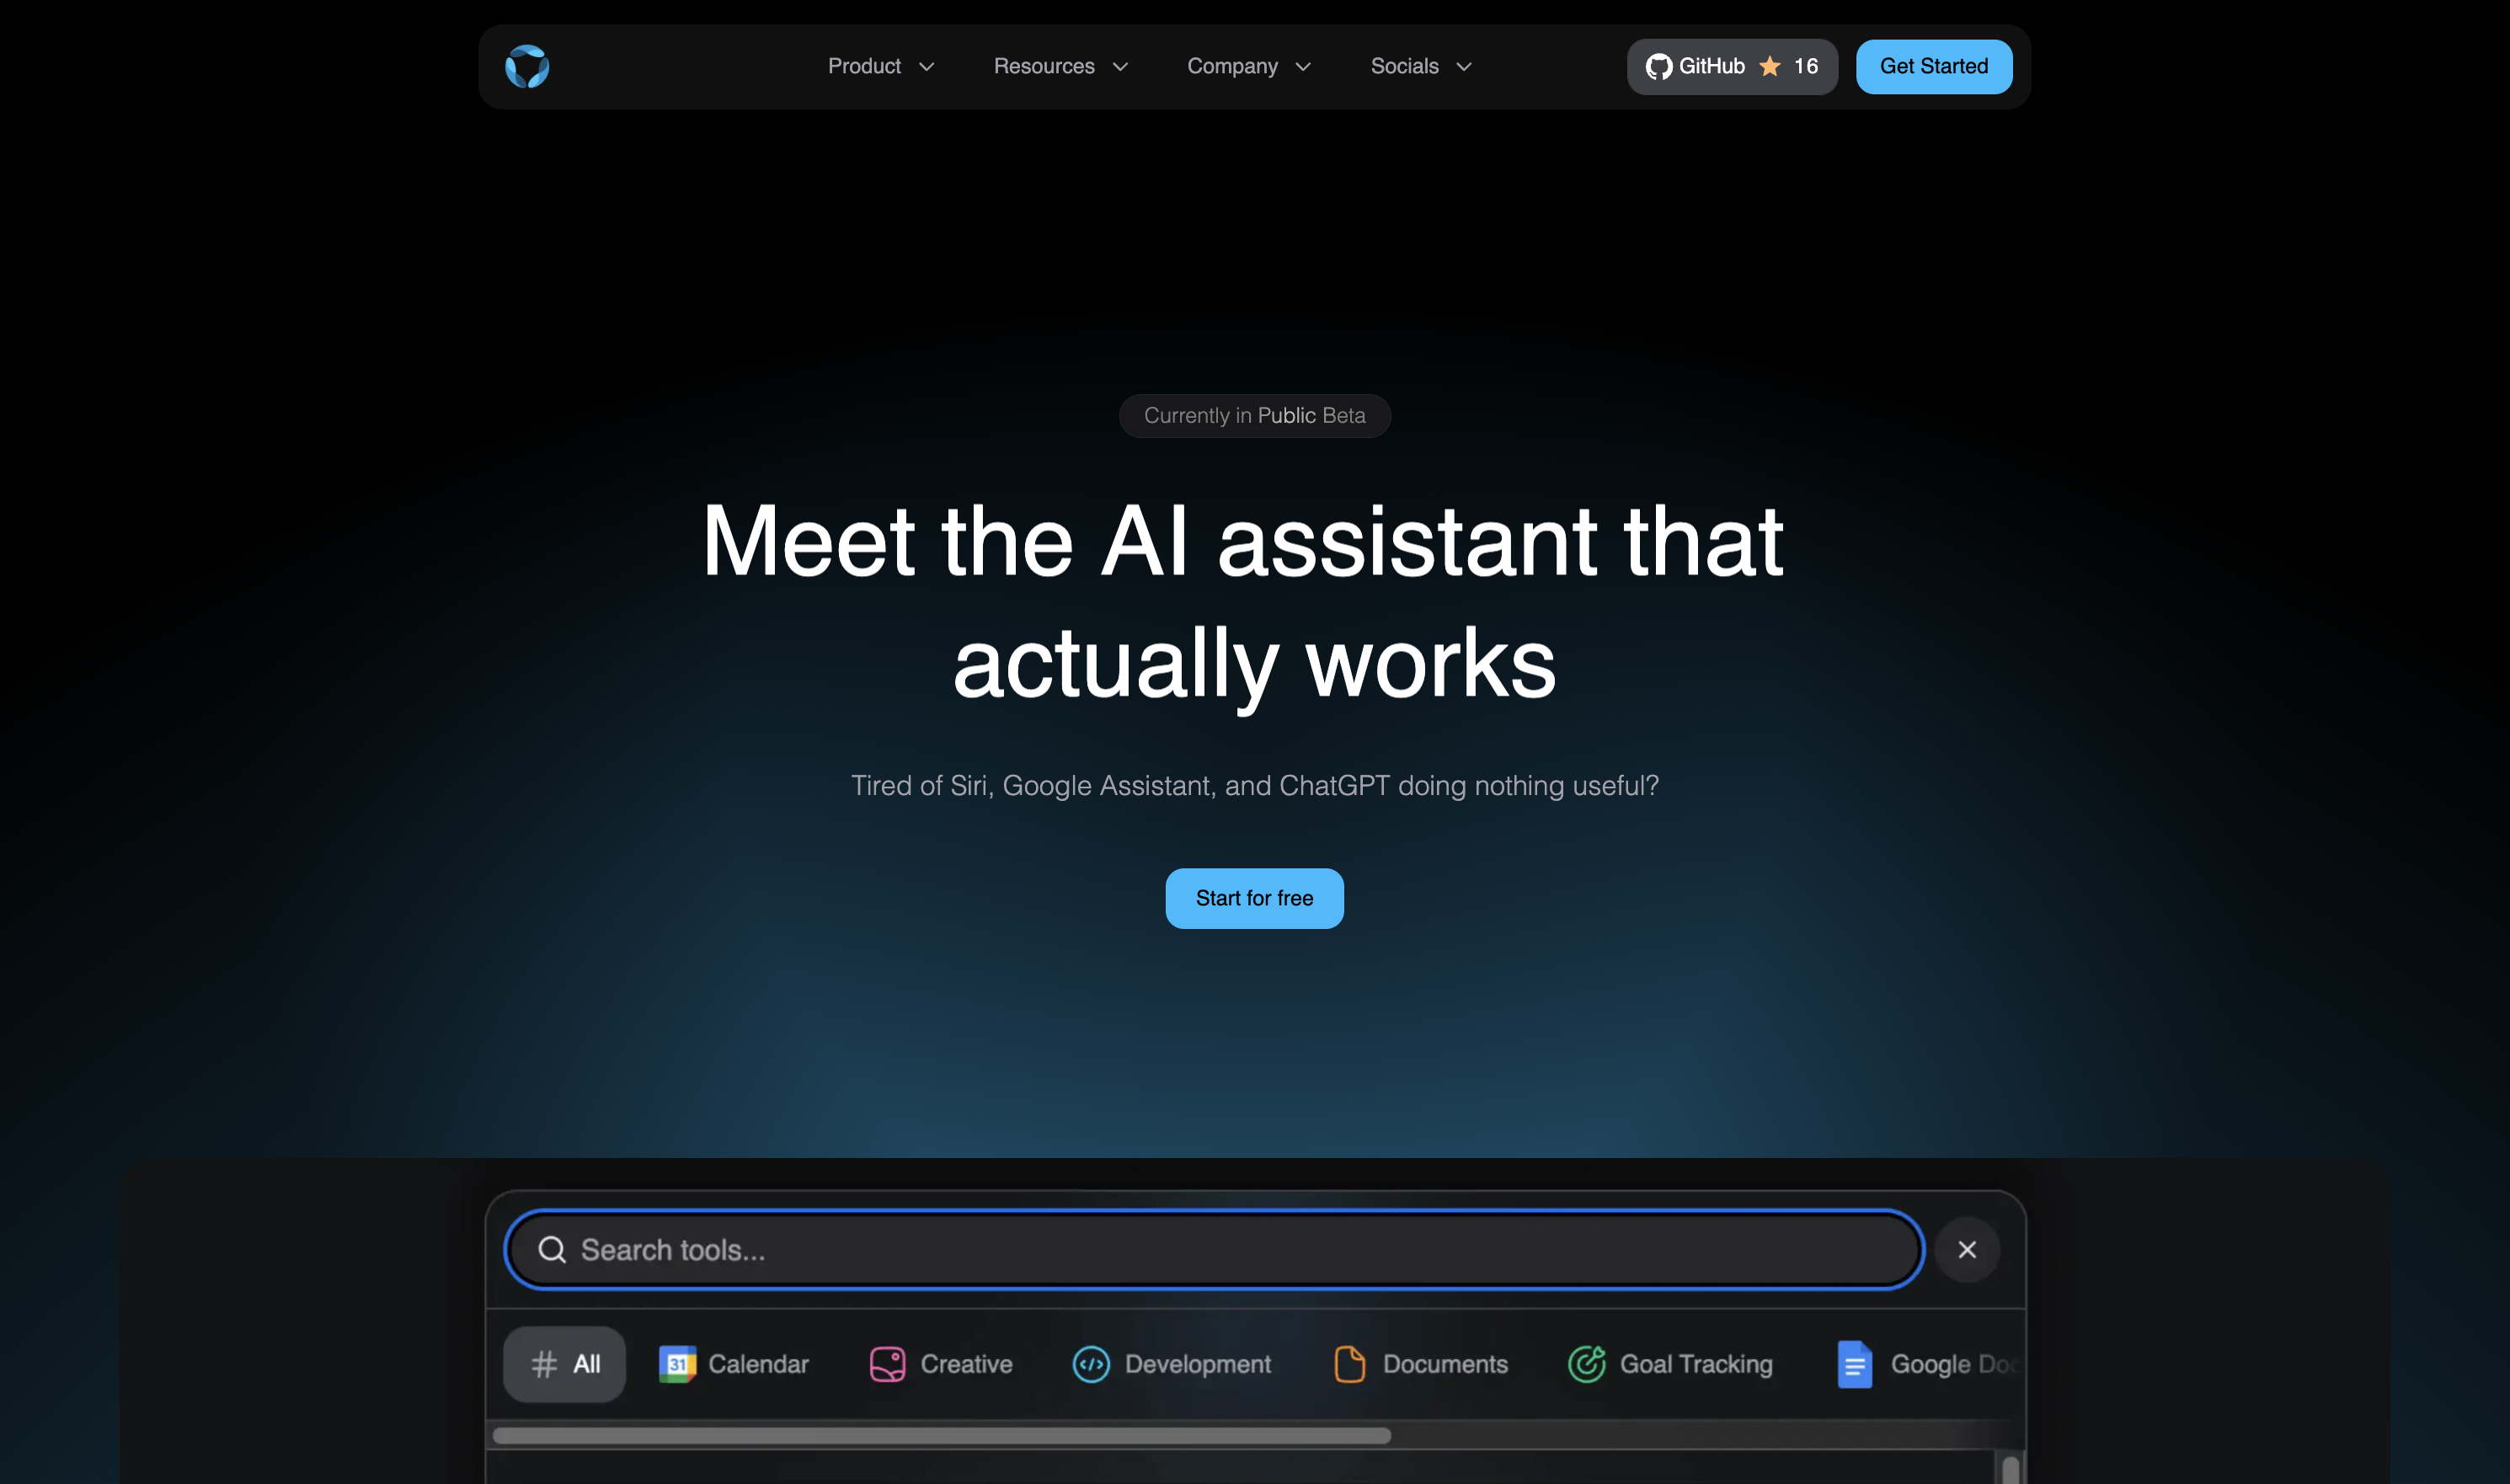The image size is (2510, 1484).
Task: Expand the Company menu chevron
Action: [x=1303, y=67]
